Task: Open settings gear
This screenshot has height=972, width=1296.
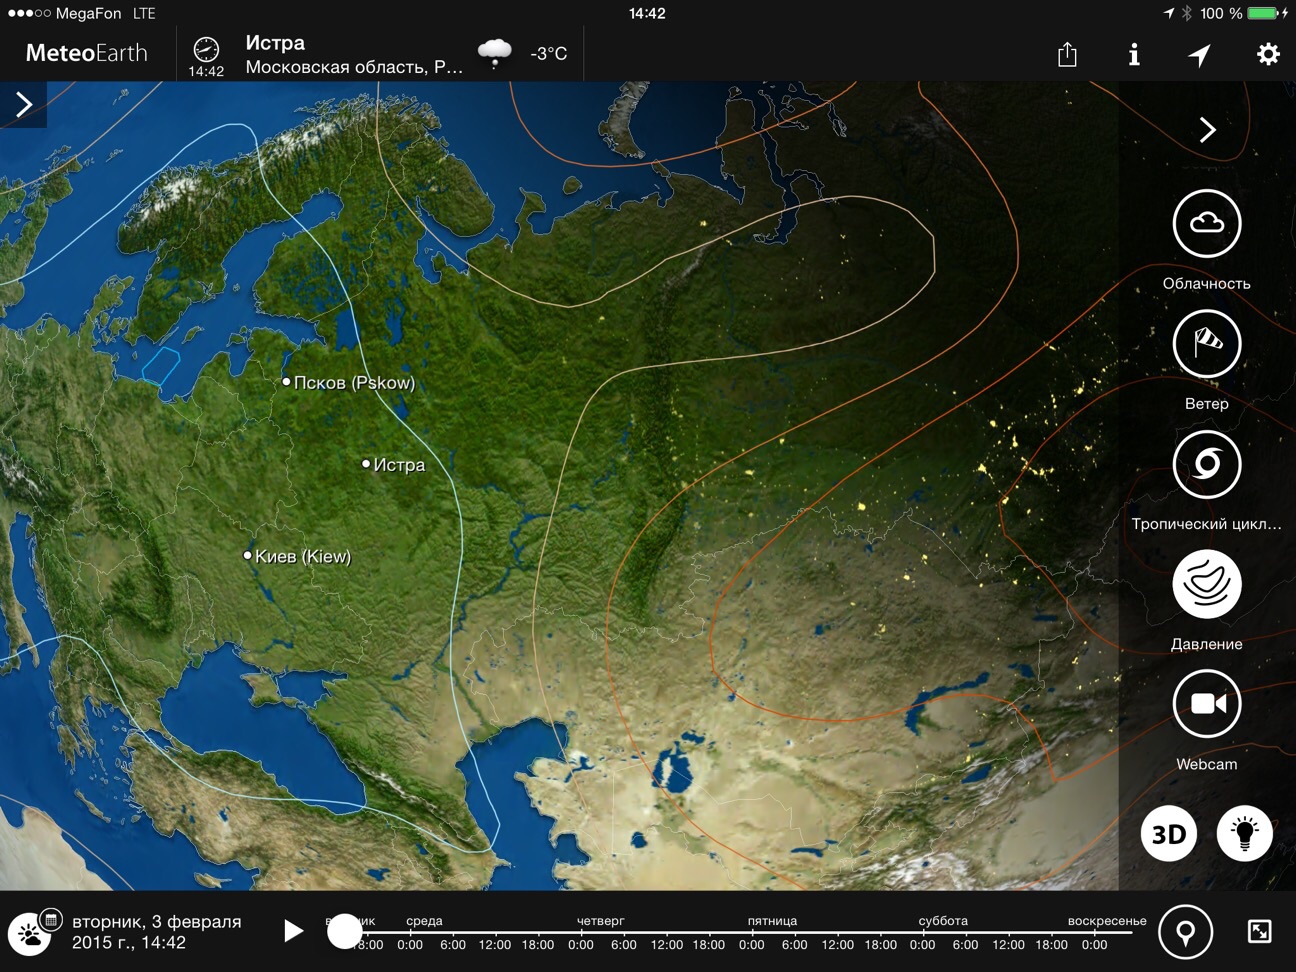Action: [x=1267, y=54]
